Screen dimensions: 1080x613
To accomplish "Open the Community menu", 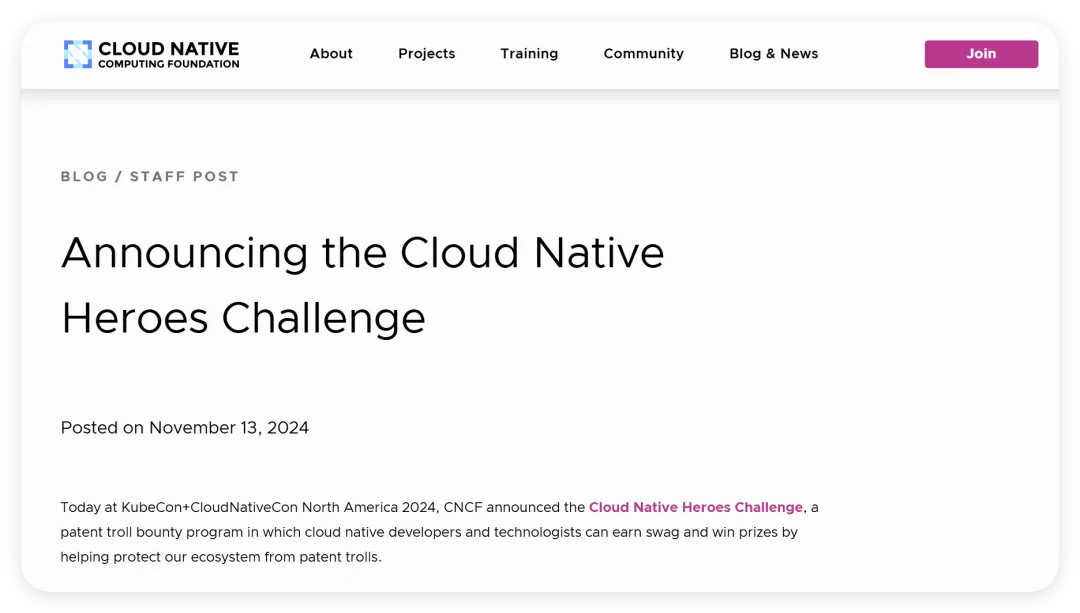I will pos(643,54).
